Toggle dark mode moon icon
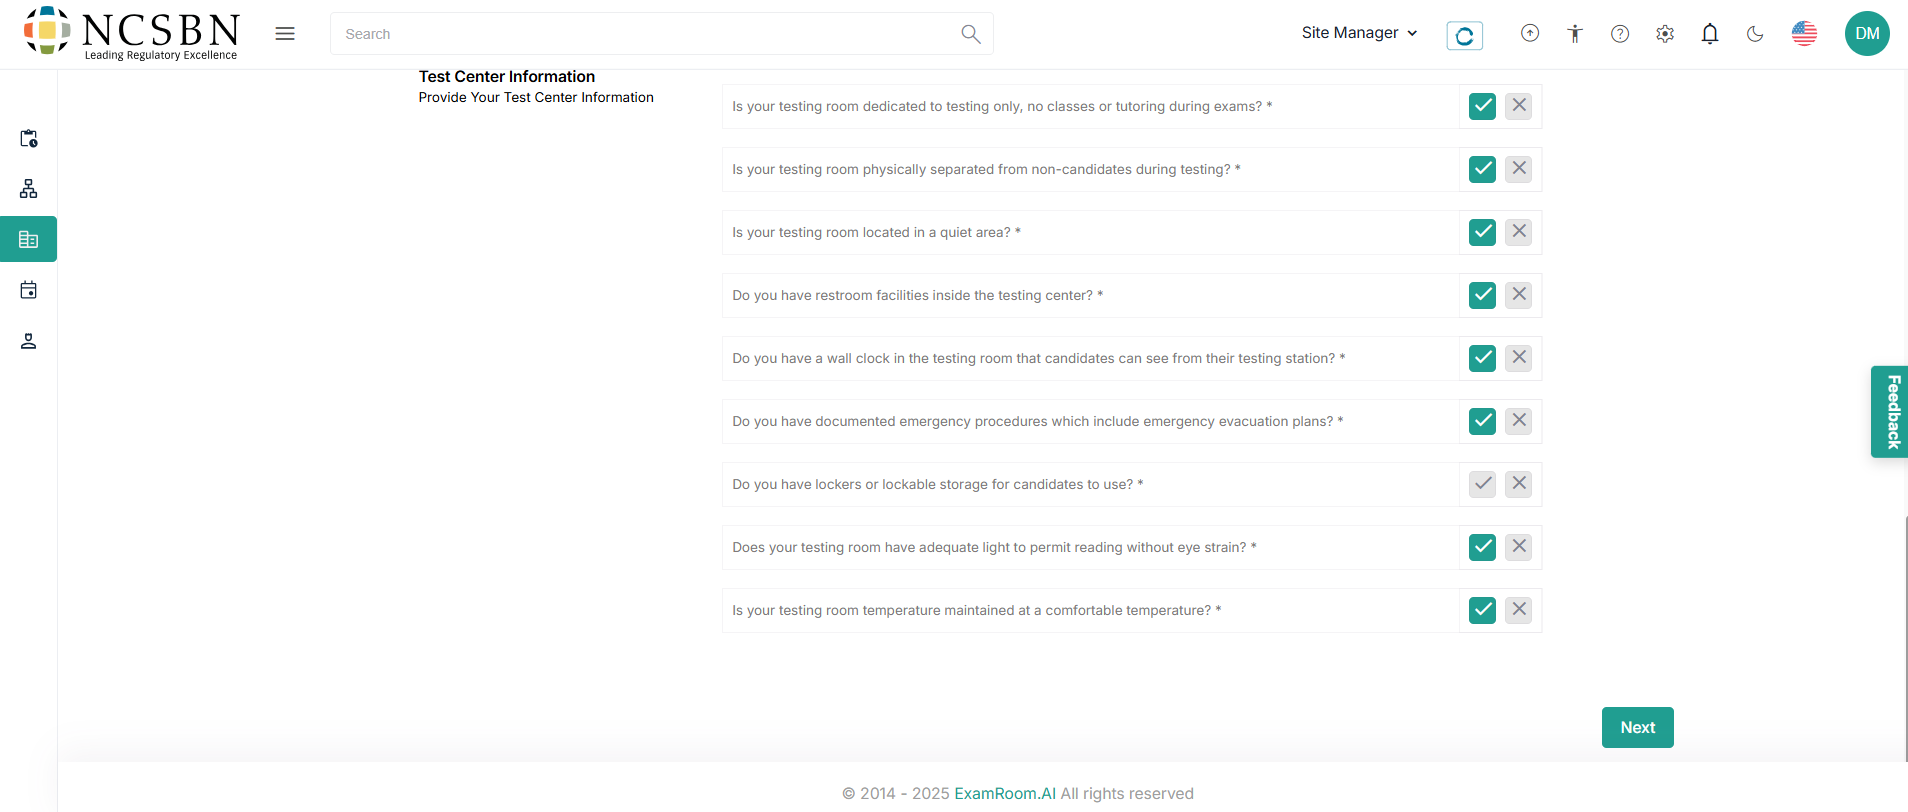The width and height of the screenshot is (1908, 812). (1755, 34)
